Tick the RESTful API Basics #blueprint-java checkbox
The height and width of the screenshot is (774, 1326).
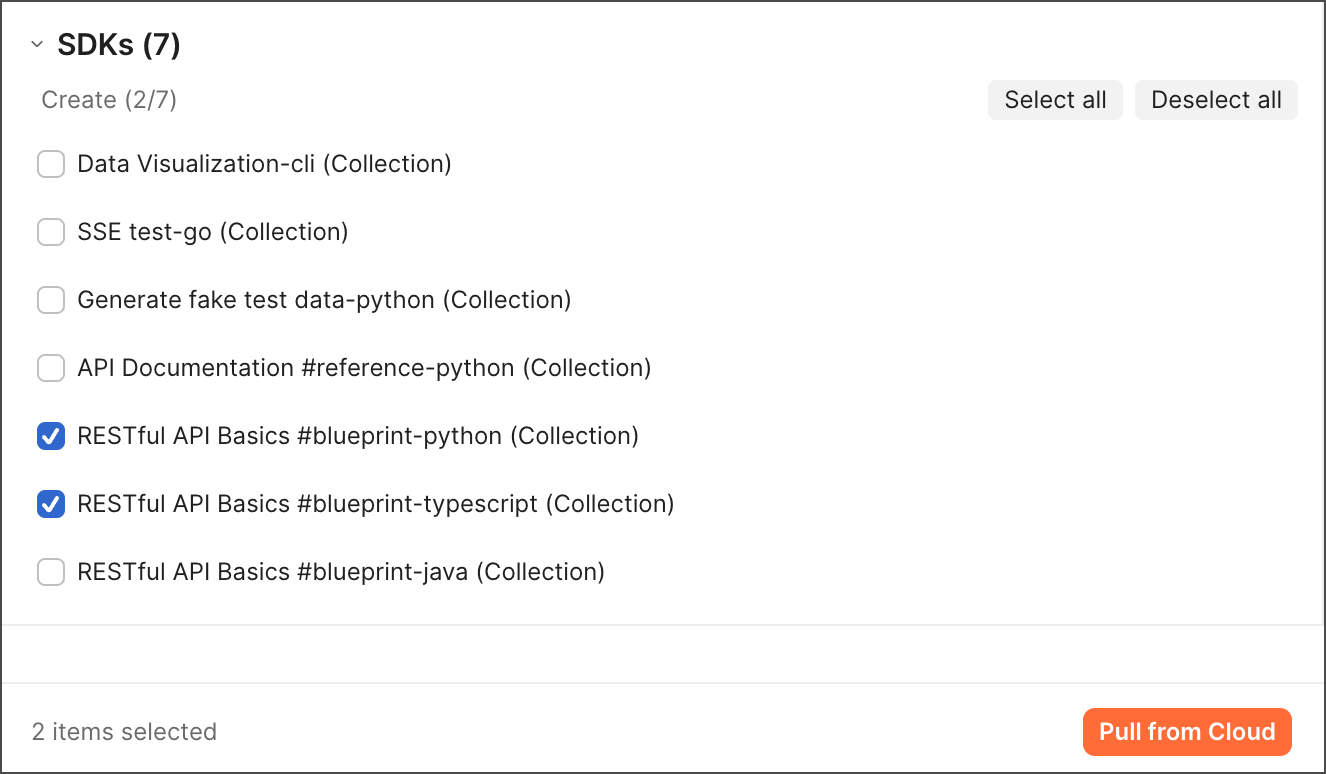[x=51, y=572]
